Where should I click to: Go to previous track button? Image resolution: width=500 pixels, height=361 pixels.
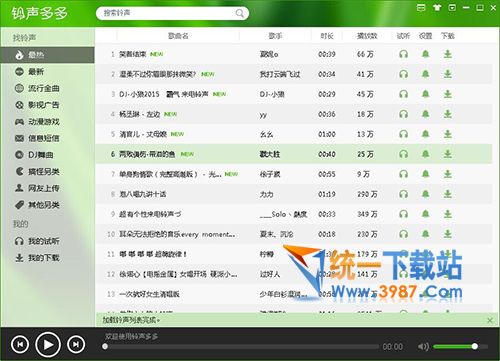20,345
